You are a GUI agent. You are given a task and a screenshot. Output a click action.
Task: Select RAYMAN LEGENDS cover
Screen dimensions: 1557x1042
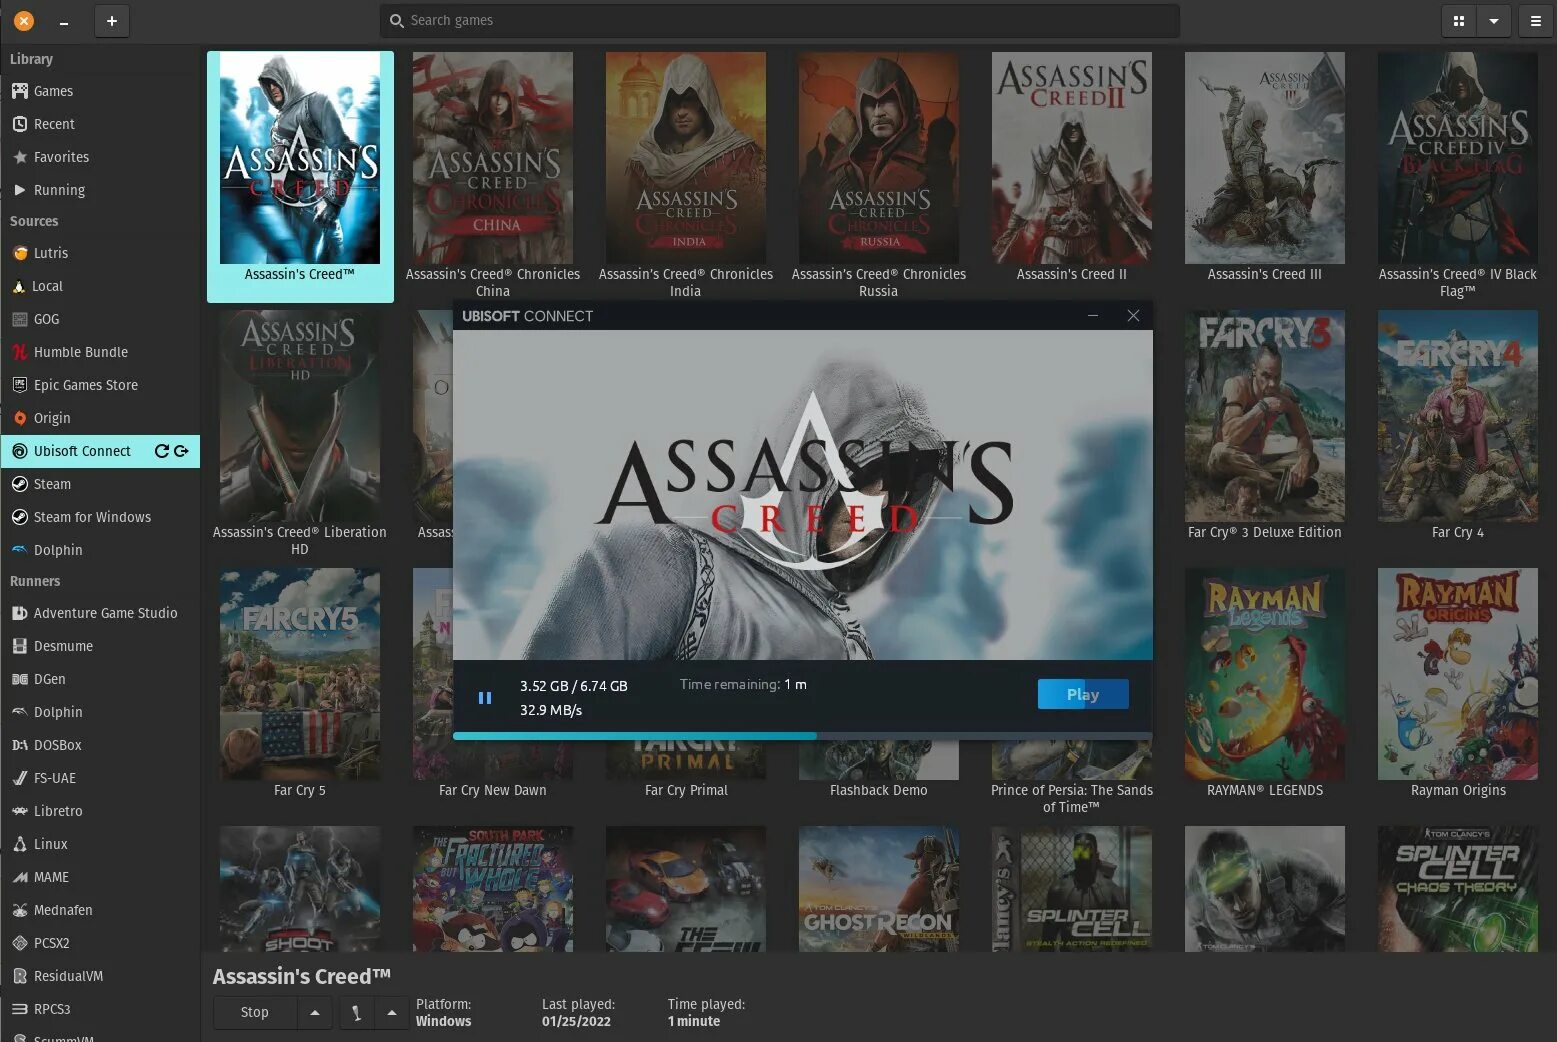click(1265, 674)
